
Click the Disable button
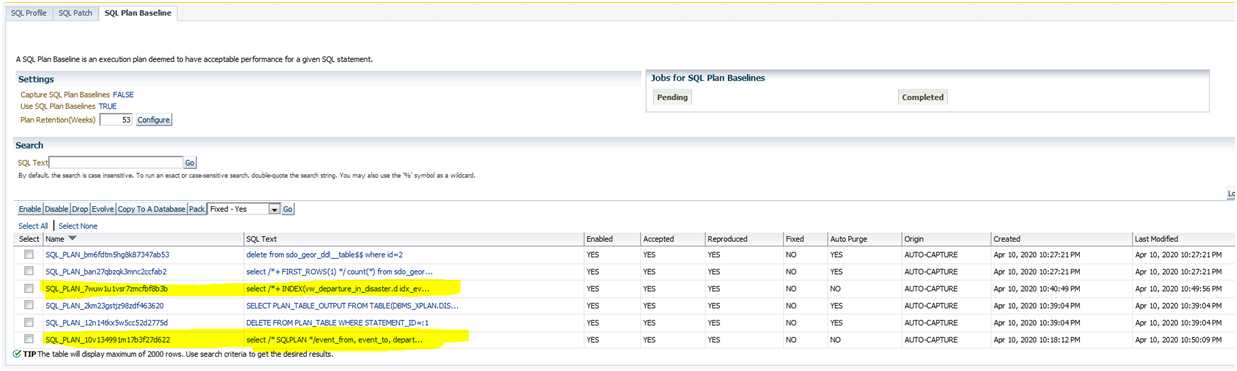pos(57,209)
